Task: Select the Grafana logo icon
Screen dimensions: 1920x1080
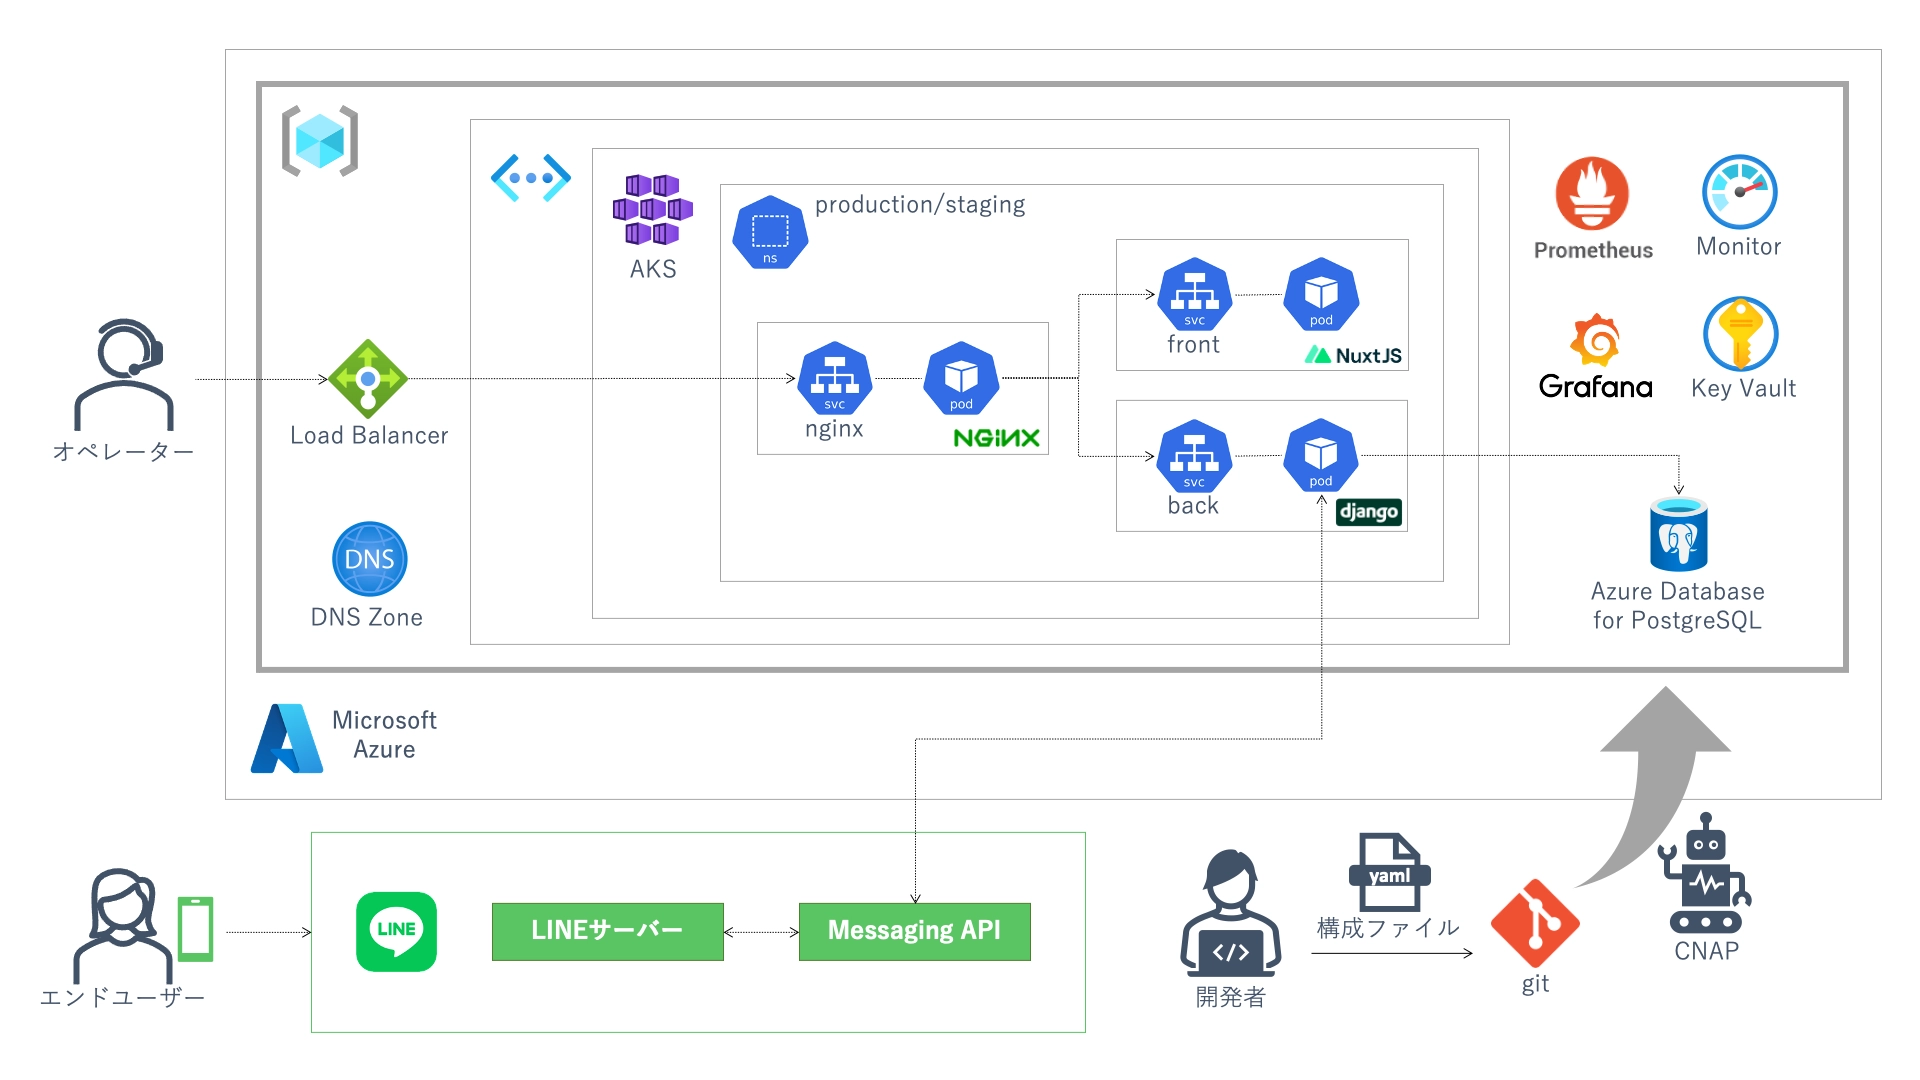Action: pos(1595,341)
